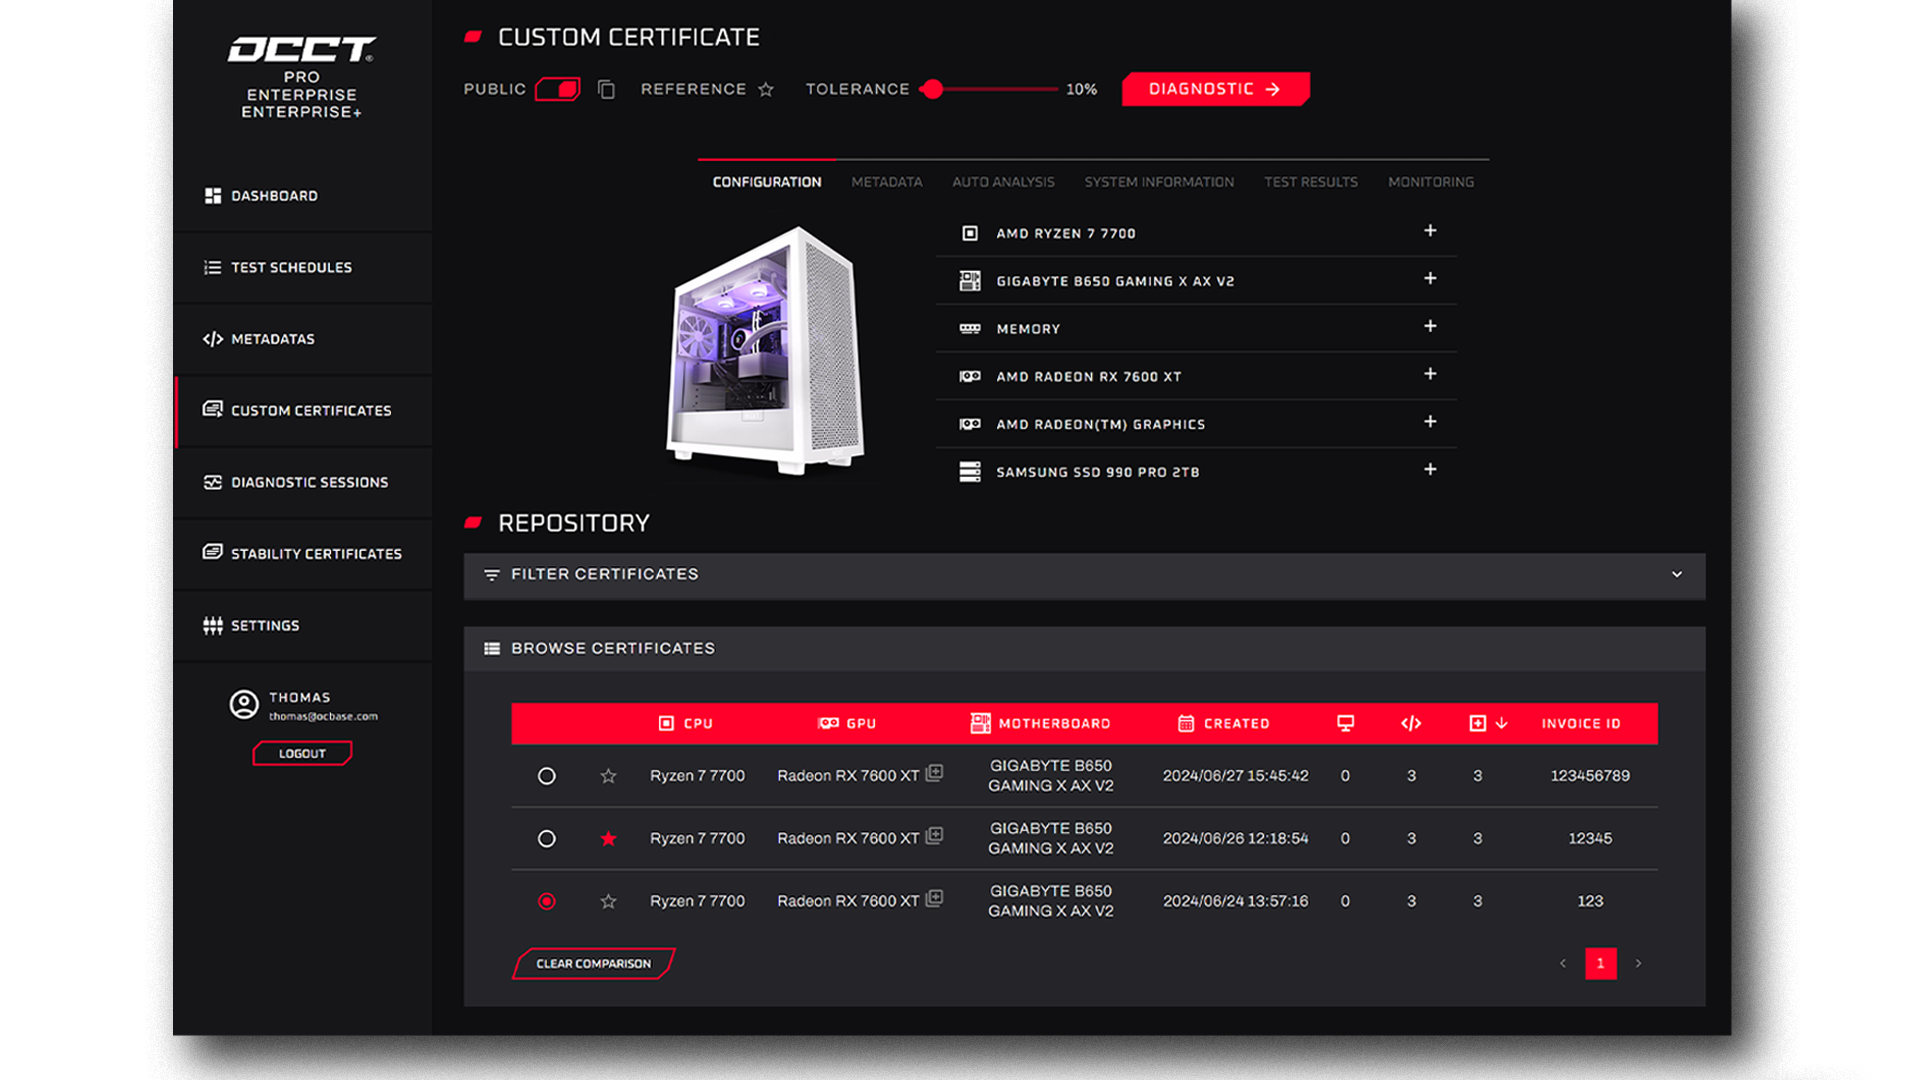The width and height of the screenshot is (1920, 1080).
Task: Click the Clear Comparison button
Action: click(593, 964)
